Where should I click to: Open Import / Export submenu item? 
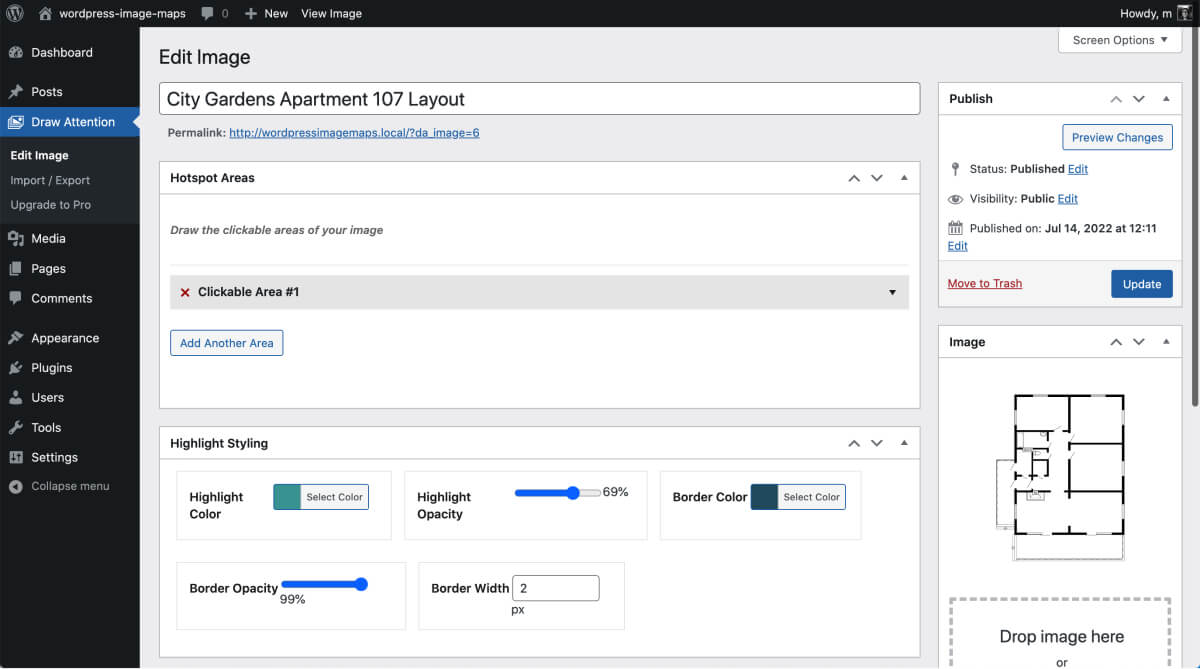50,180
